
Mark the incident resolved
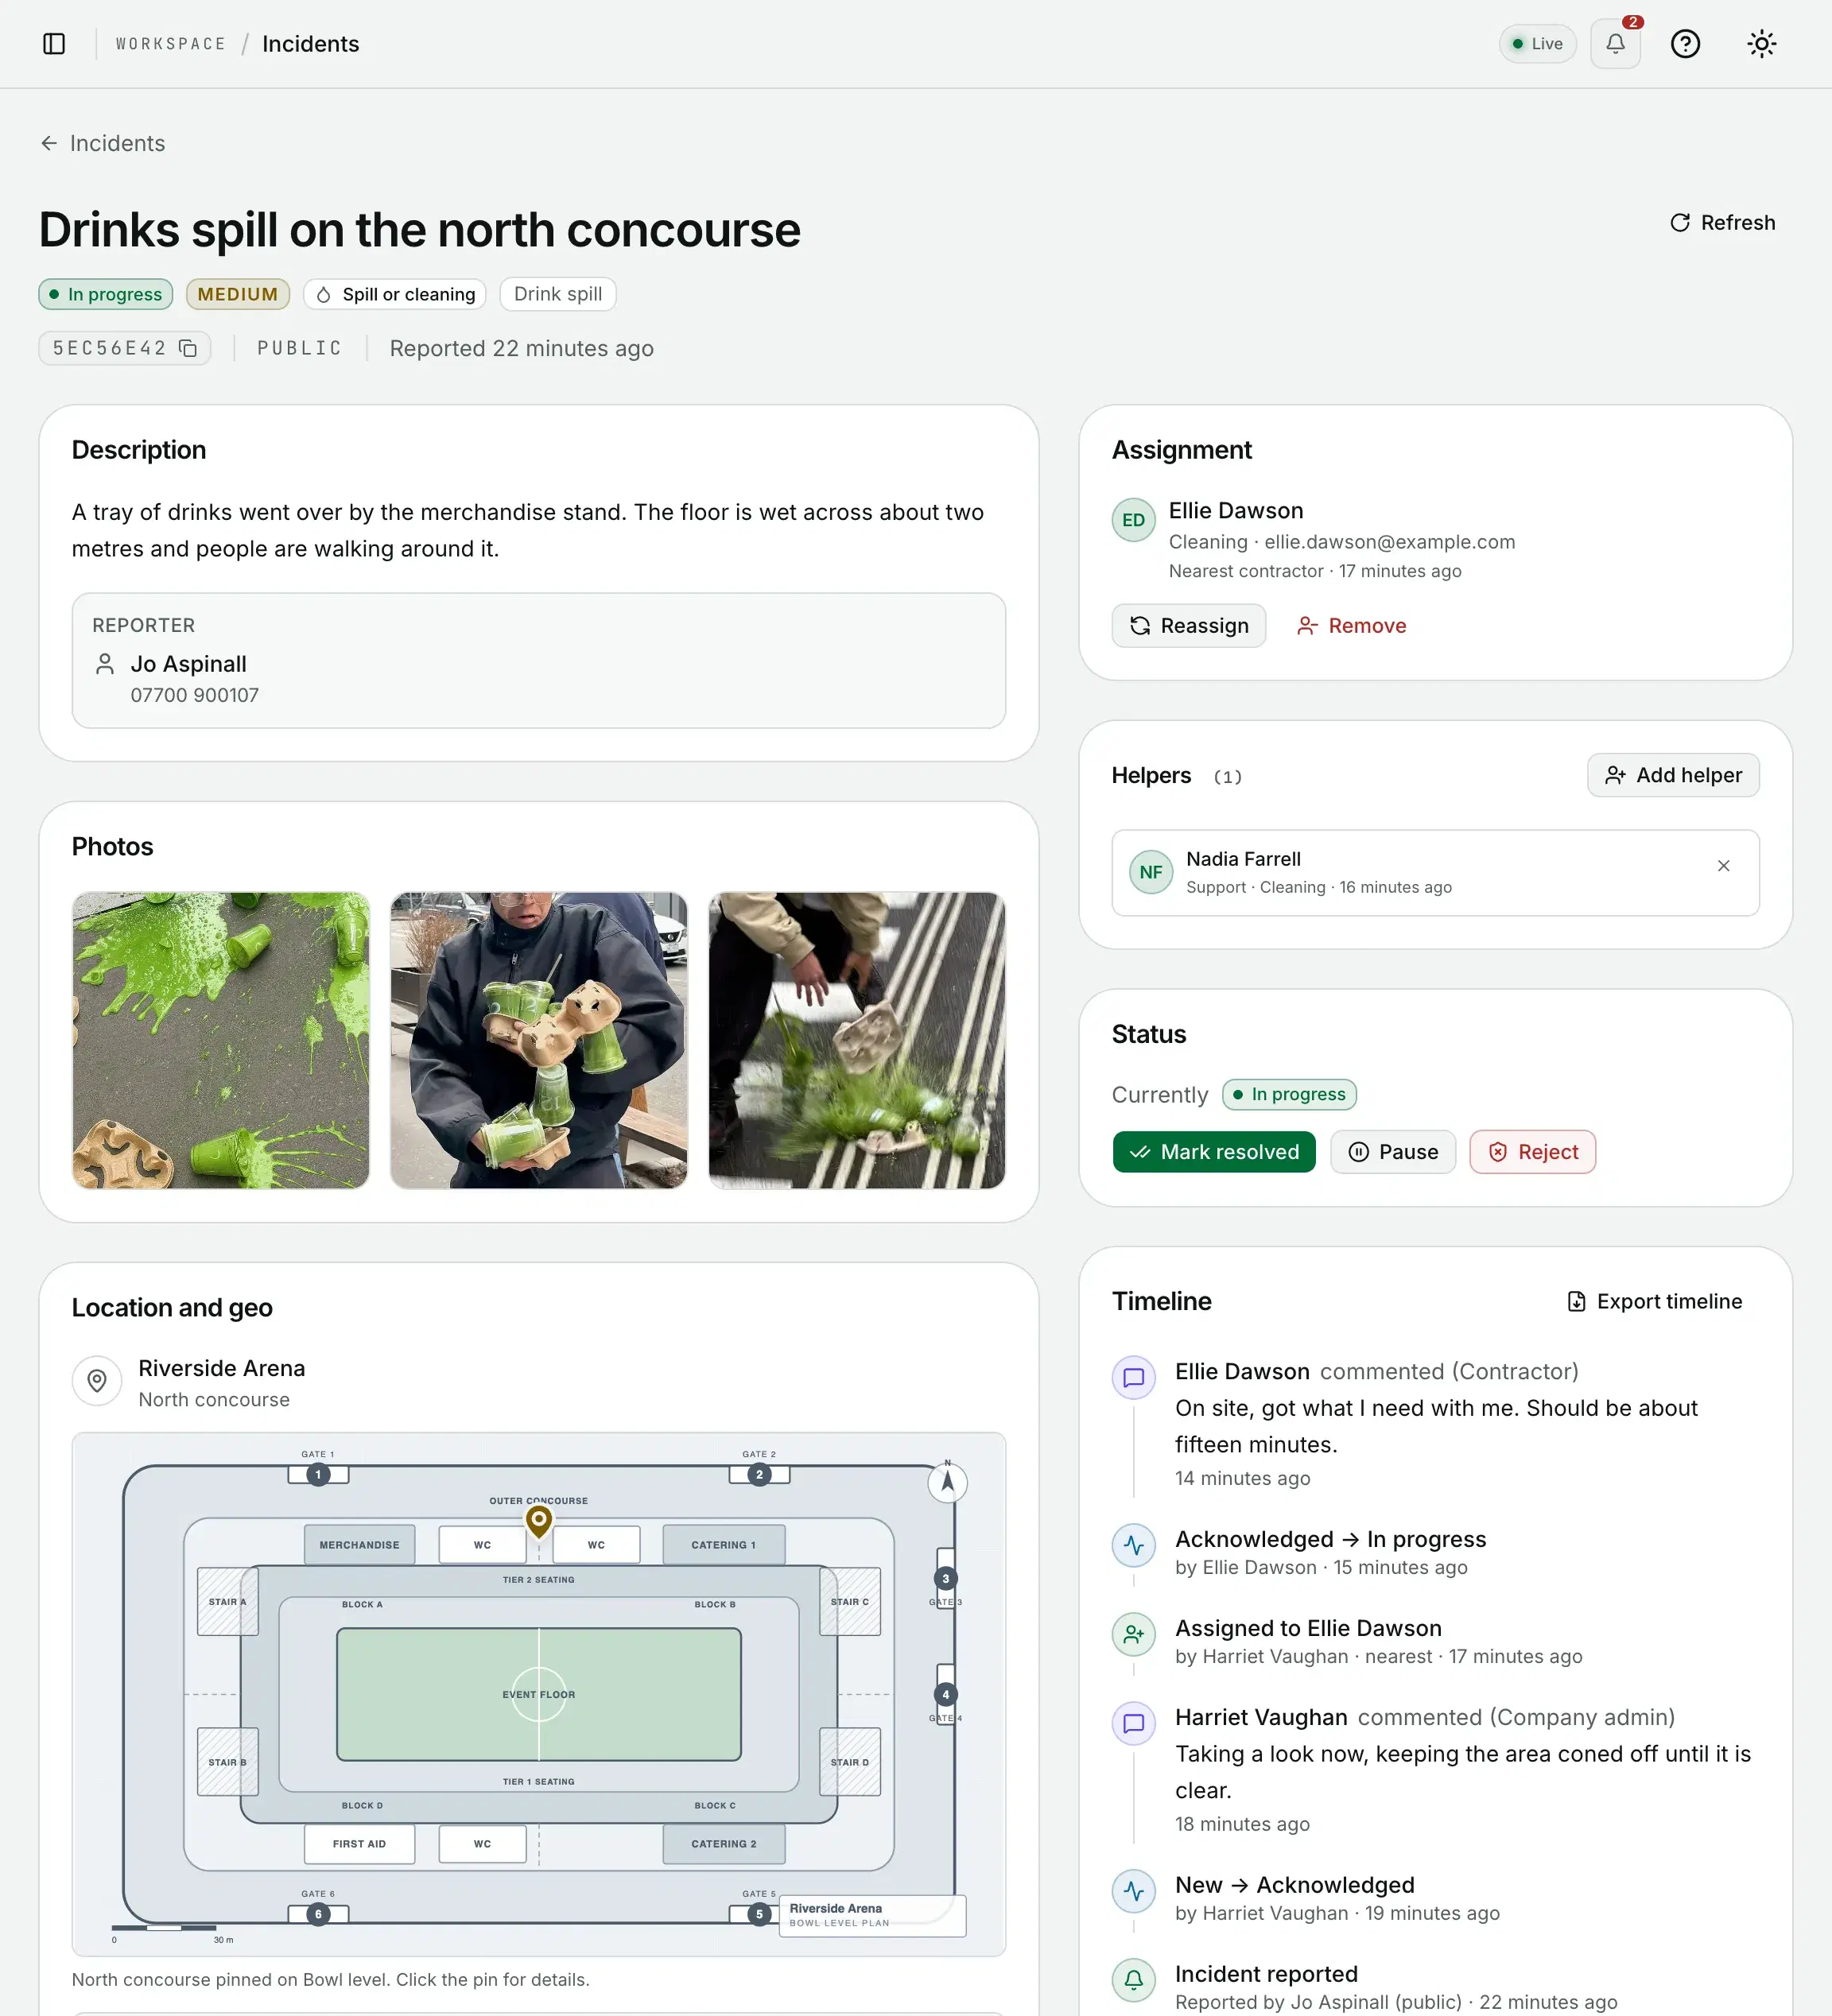click(1213, 1152)
